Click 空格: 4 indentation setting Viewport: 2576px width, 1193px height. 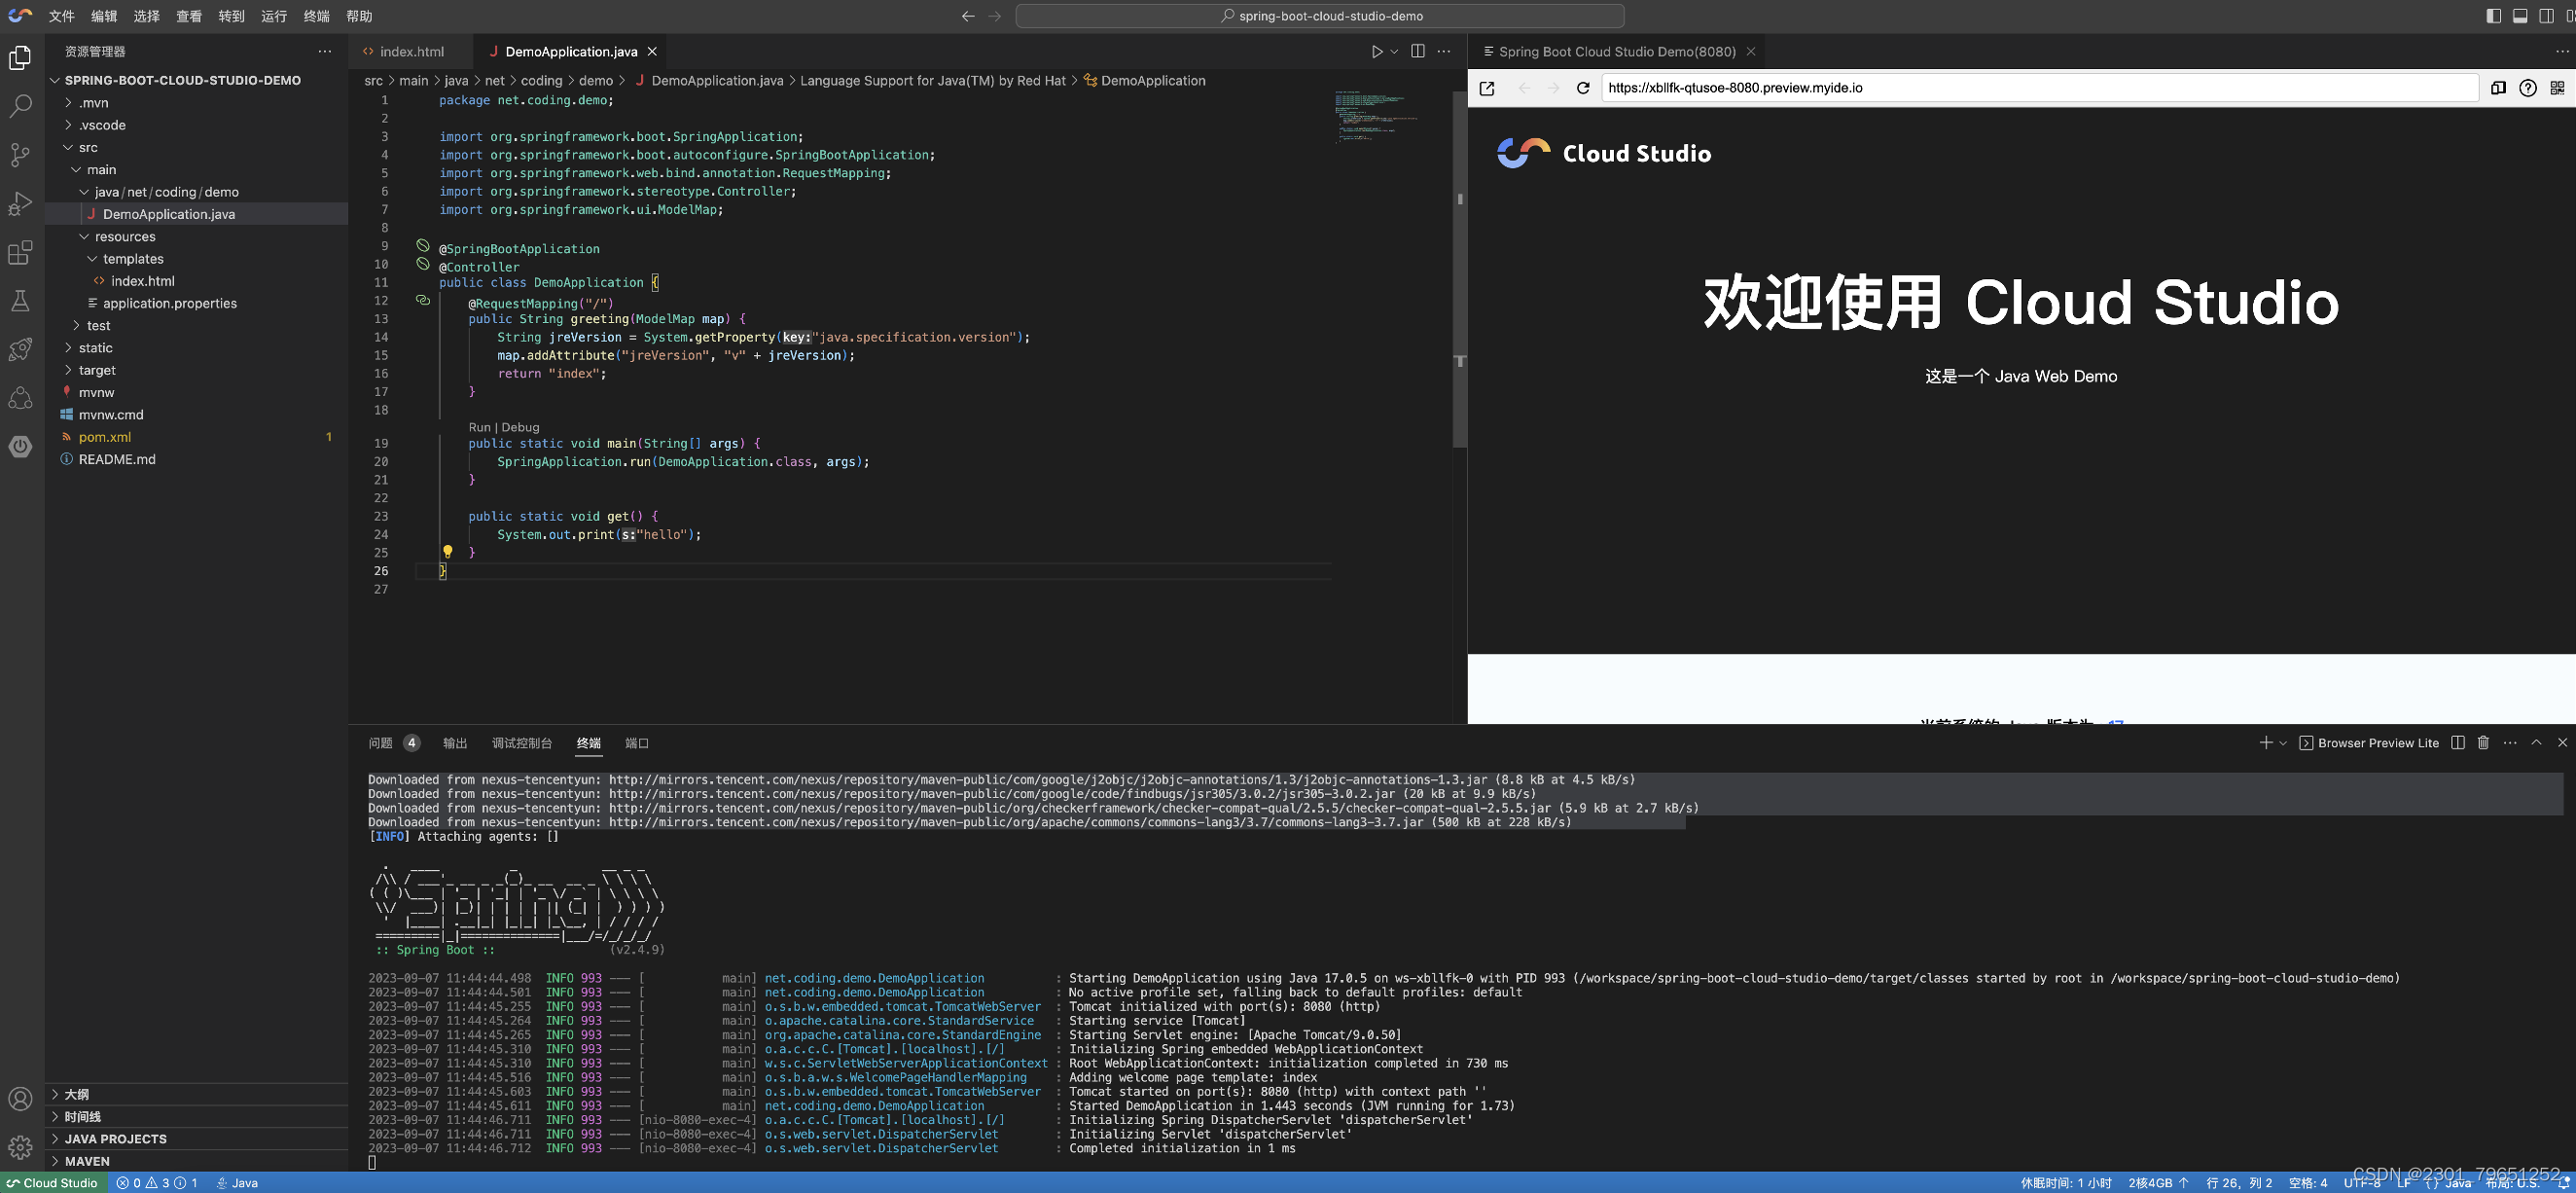point(2308,1183)
